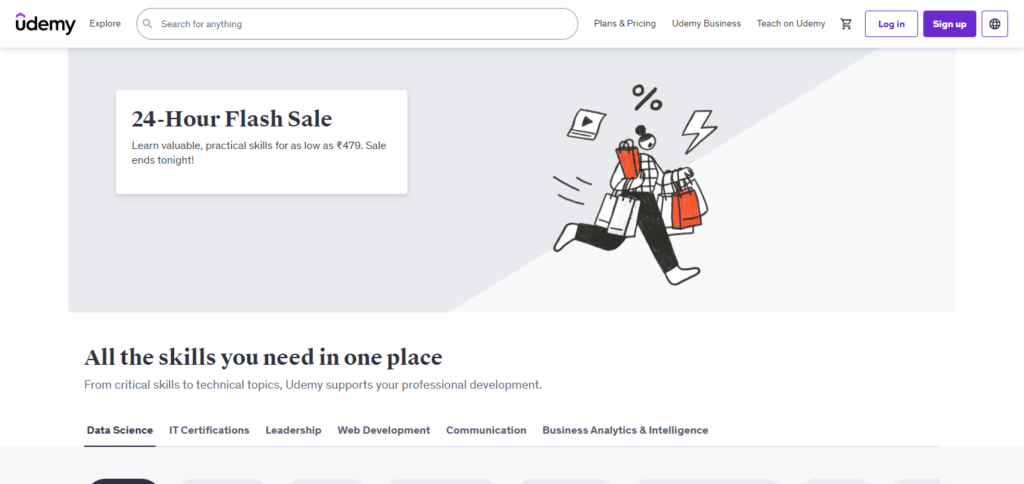The image size is (1024, 484).
Task: Switch to the Leadership tab
Action: (293, 430)
